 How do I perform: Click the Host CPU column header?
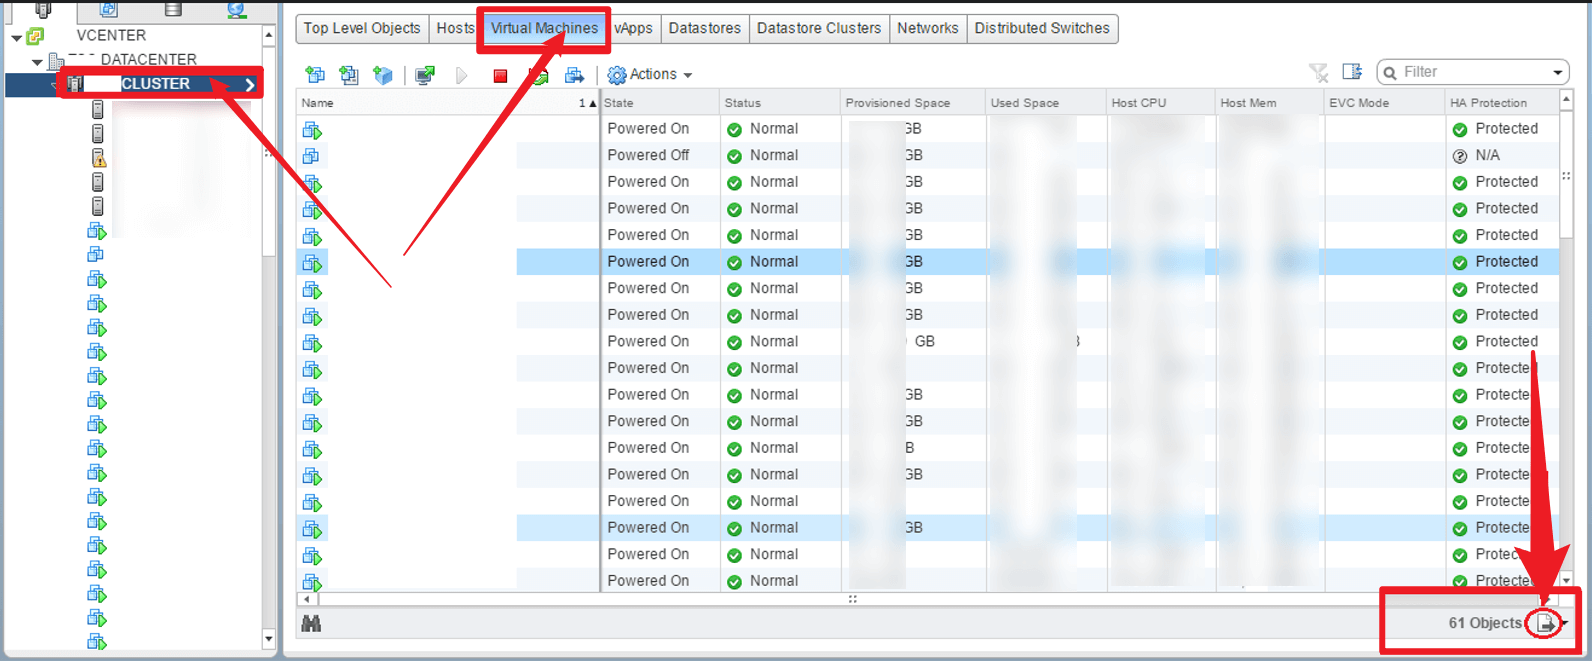tap(1161, 103)
